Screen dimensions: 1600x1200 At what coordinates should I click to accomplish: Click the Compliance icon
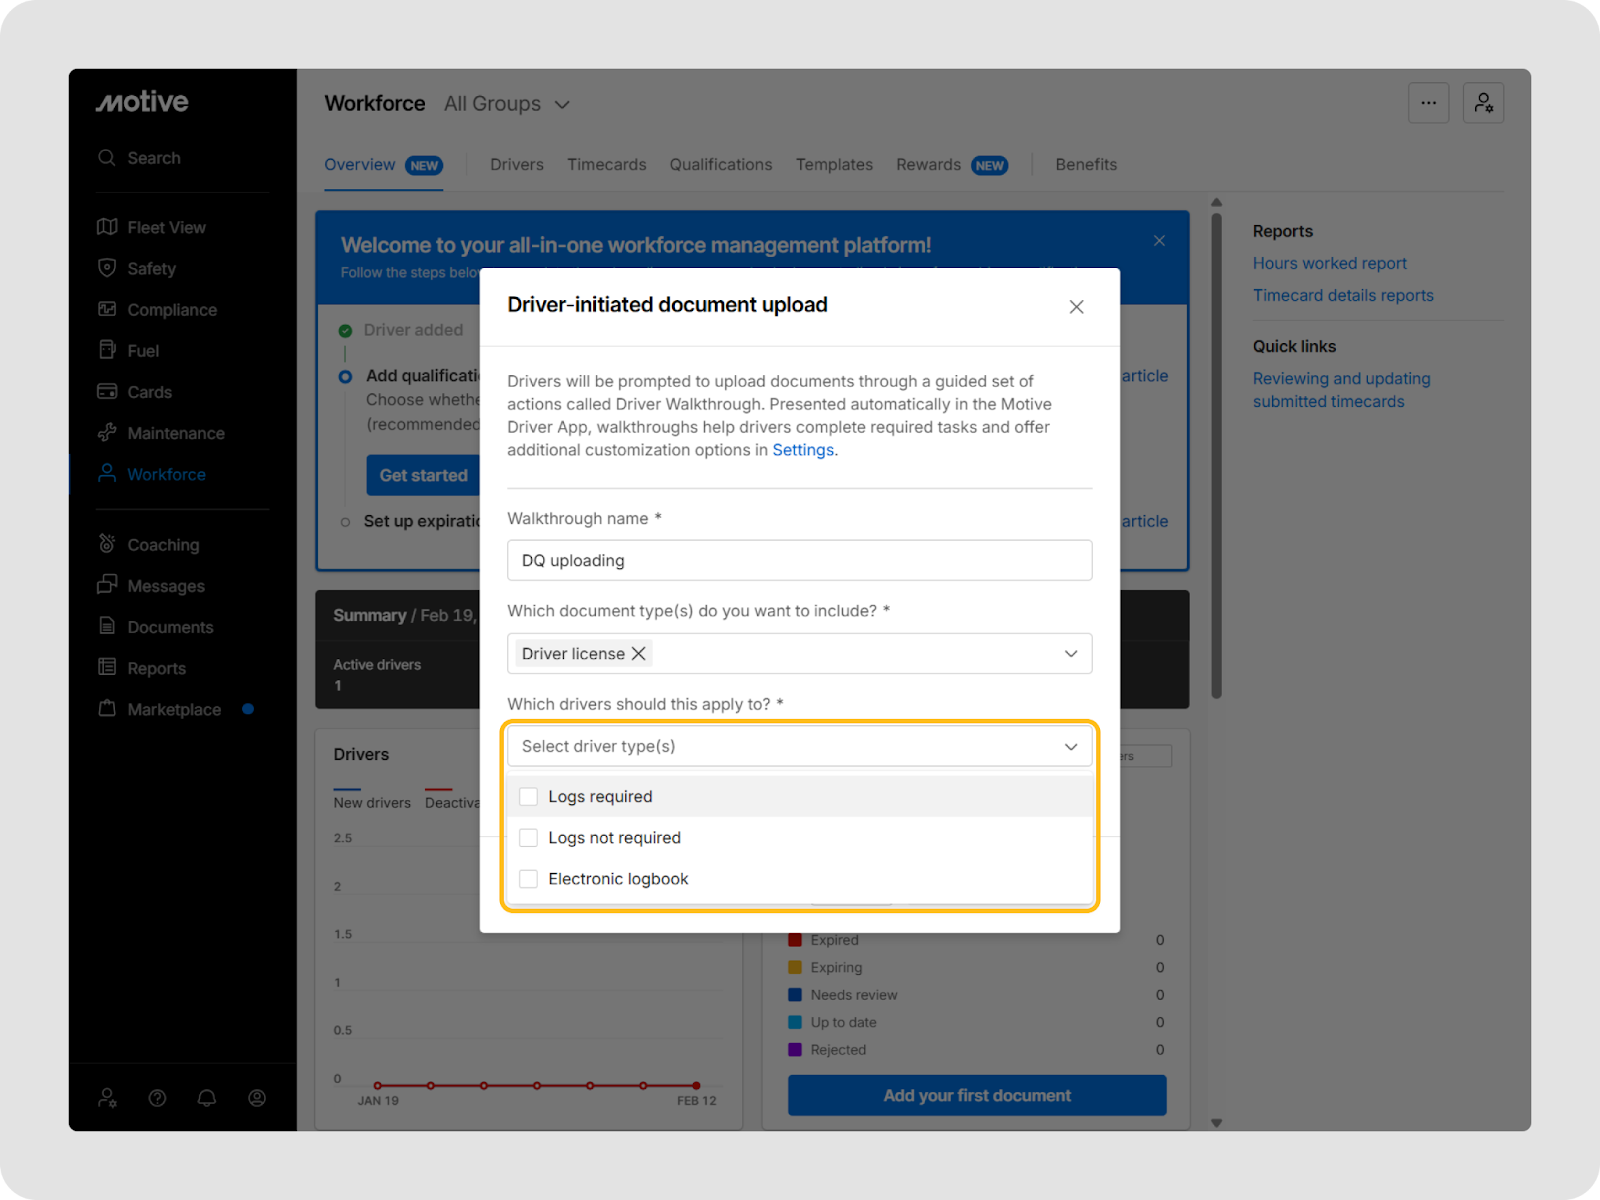[x=107, y=309]
